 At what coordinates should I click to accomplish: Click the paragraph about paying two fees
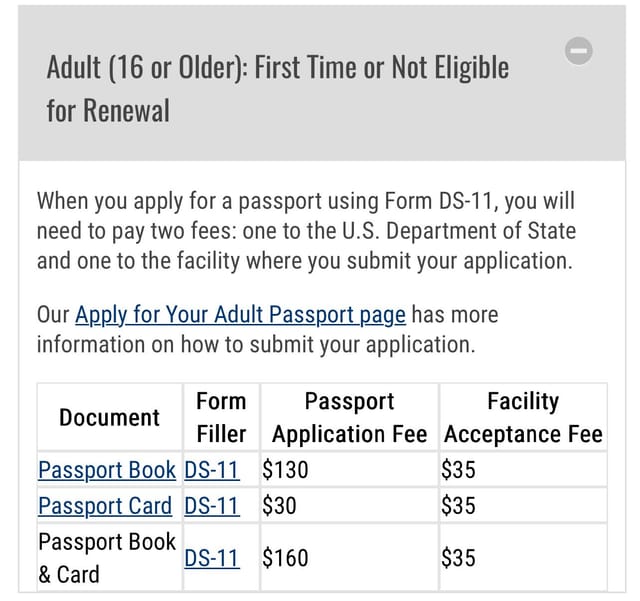[306, 231]
